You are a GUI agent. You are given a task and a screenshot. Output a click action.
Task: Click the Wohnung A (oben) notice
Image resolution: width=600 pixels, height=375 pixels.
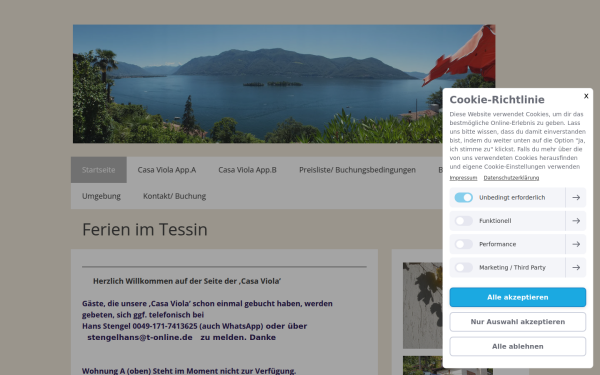click(x=189, y=371)
